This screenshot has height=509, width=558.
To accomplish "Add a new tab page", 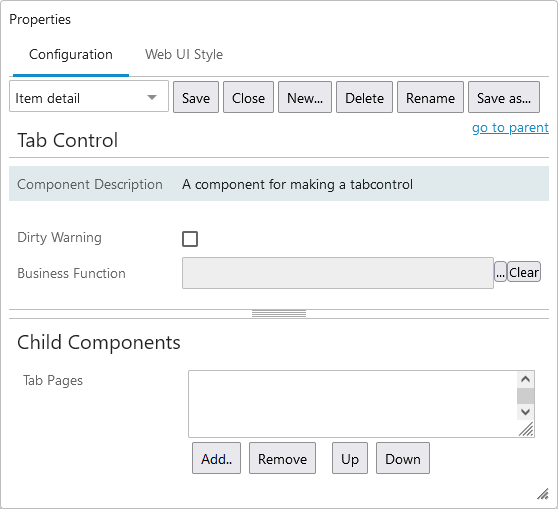I will [216, 458].
